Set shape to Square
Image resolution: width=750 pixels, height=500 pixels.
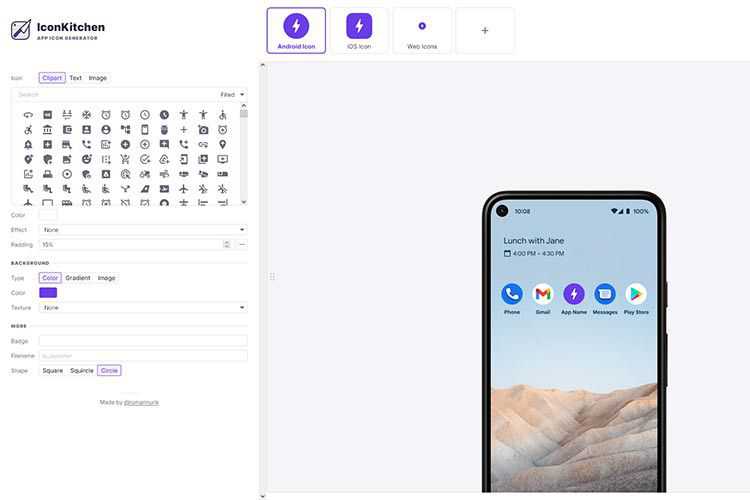point(52,370)
